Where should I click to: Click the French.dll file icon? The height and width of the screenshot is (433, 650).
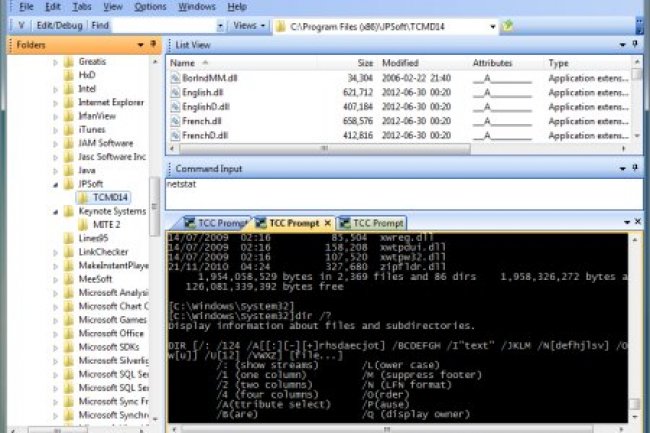pyautogui.click(x=175, y=121)
